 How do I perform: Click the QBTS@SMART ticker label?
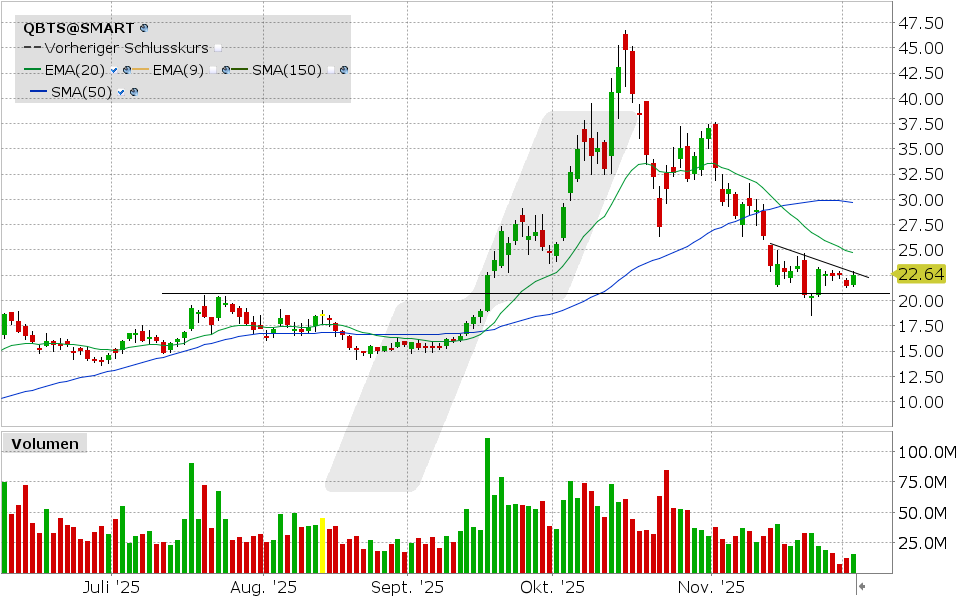tap(78, 28)
